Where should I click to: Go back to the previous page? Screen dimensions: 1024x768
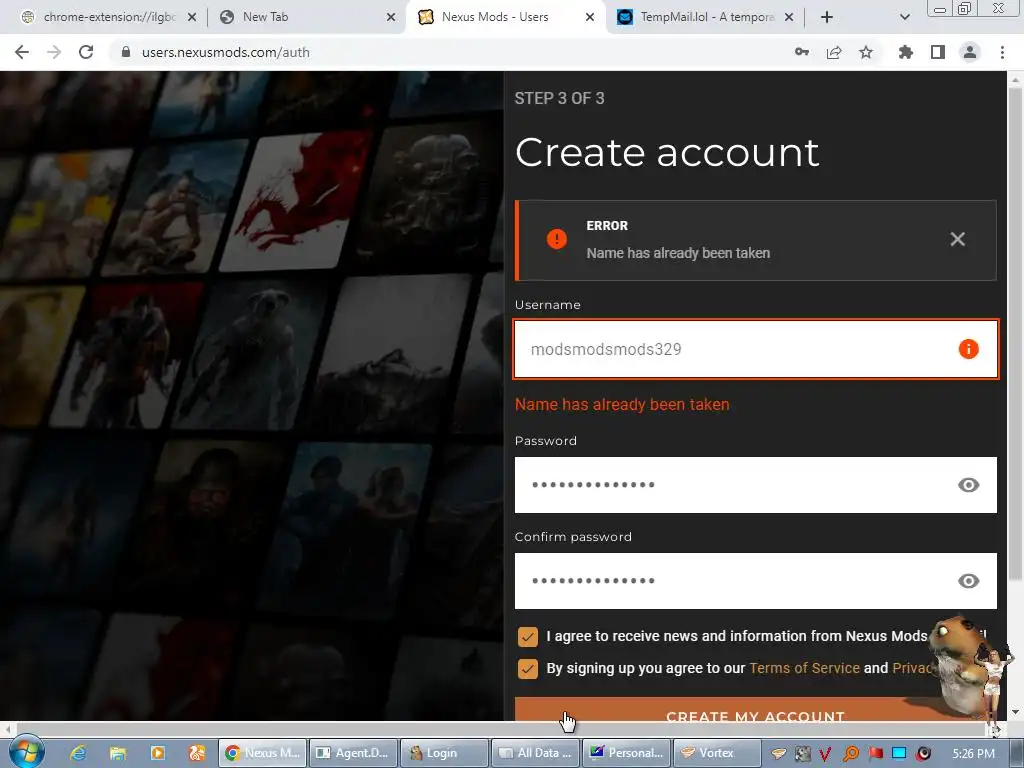pyautogui.click(x=22, y=52)
